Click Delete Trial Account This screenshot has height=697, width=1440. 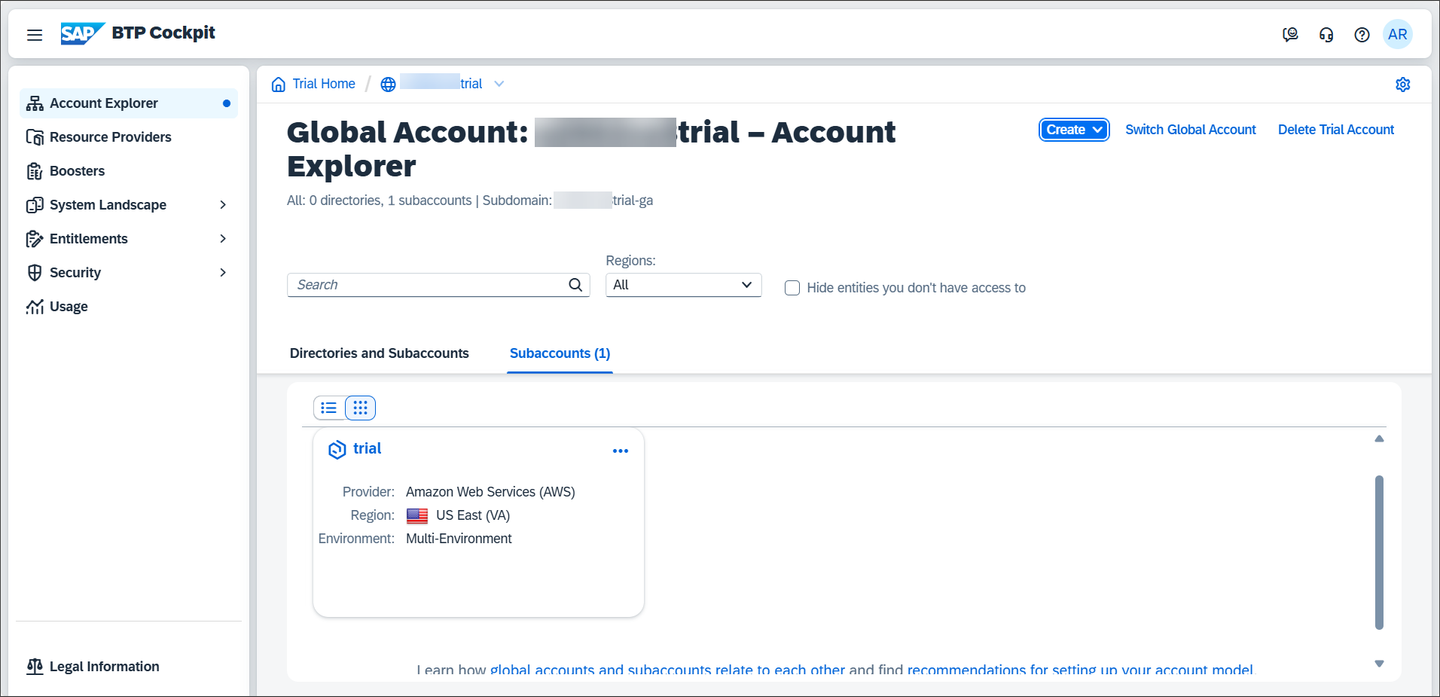tap(1336, 130)
